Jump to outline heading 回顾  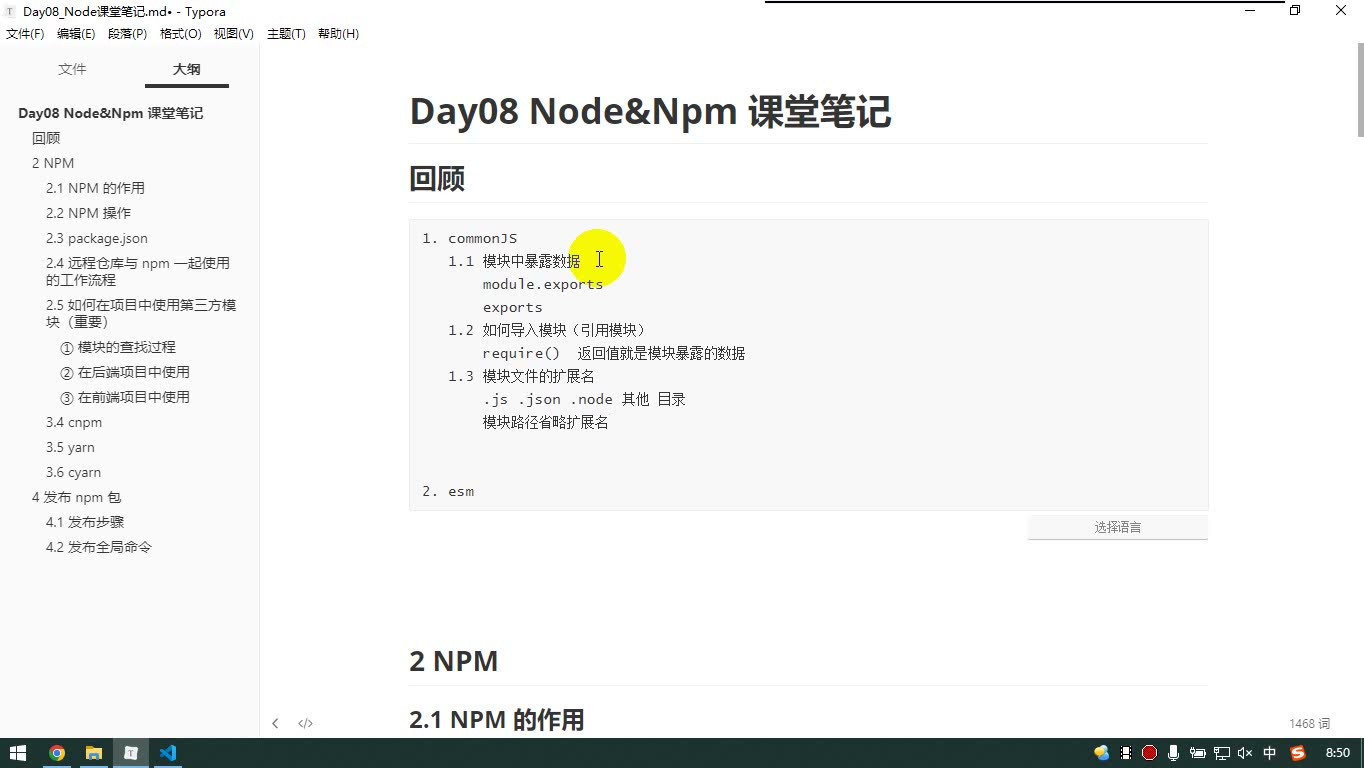tap(46, 138)
